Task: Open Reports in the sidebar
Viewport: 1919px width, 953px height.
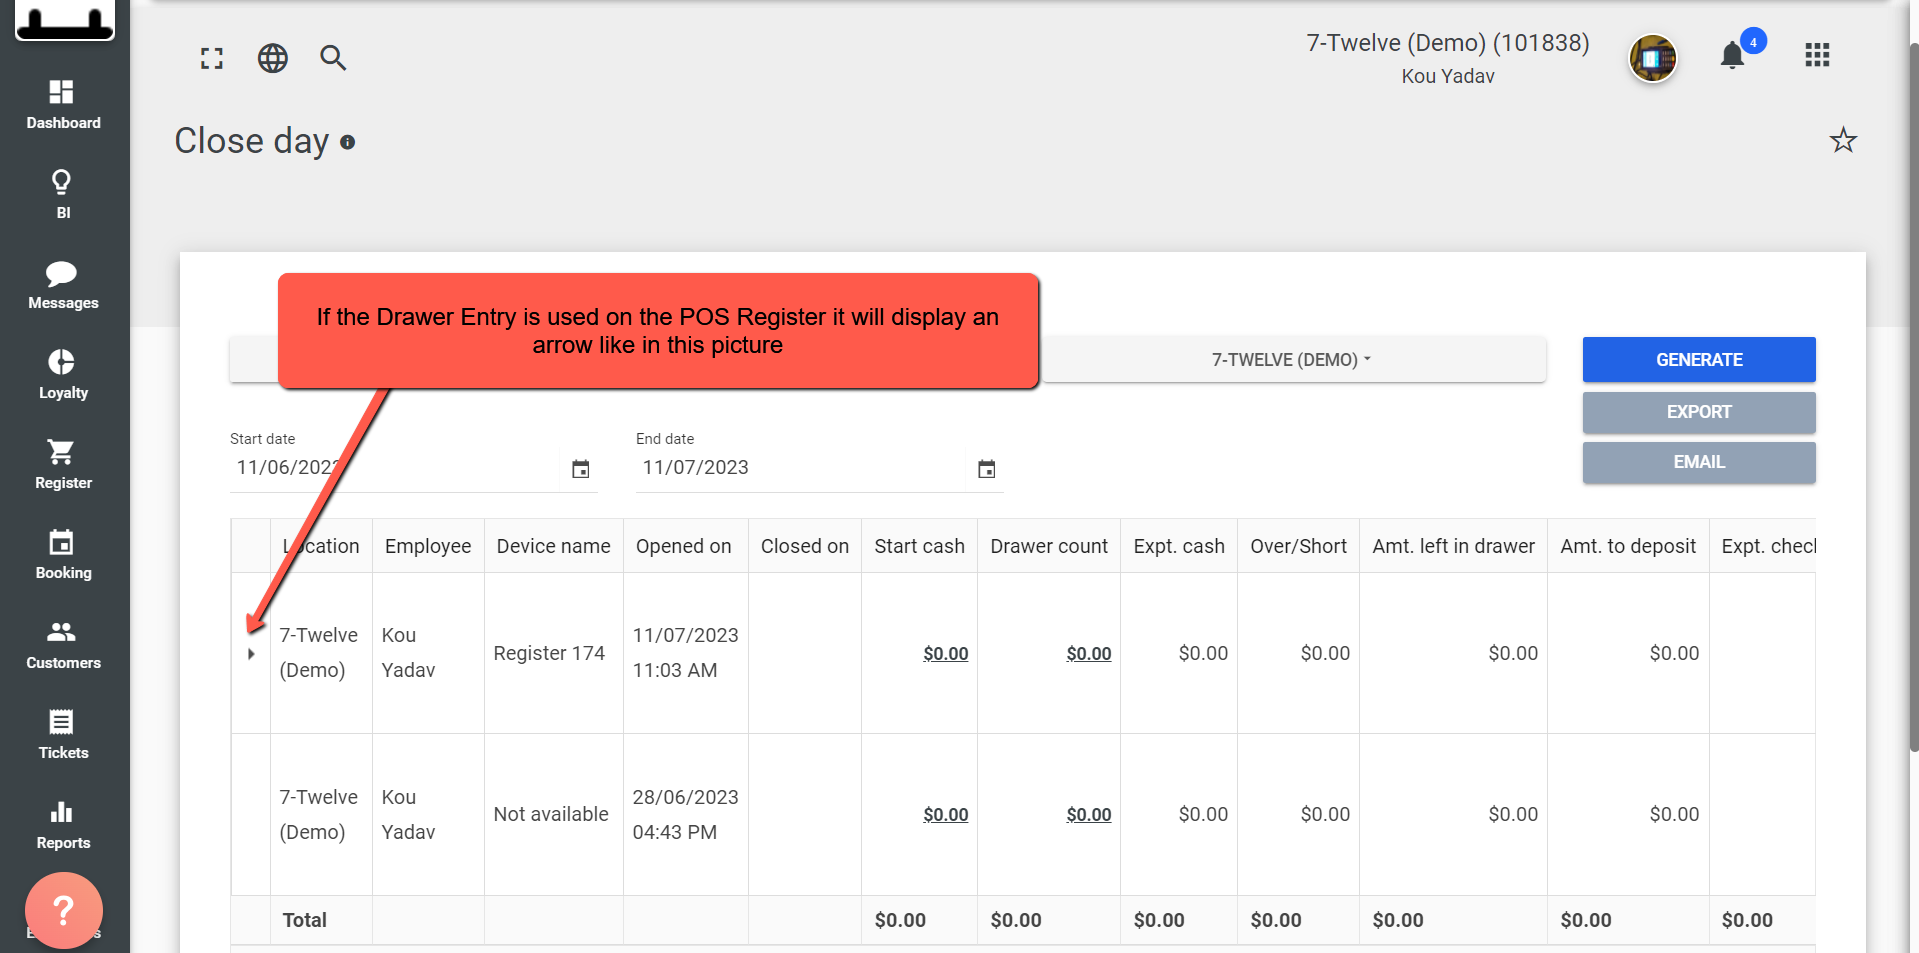Action: click(63, 825)
